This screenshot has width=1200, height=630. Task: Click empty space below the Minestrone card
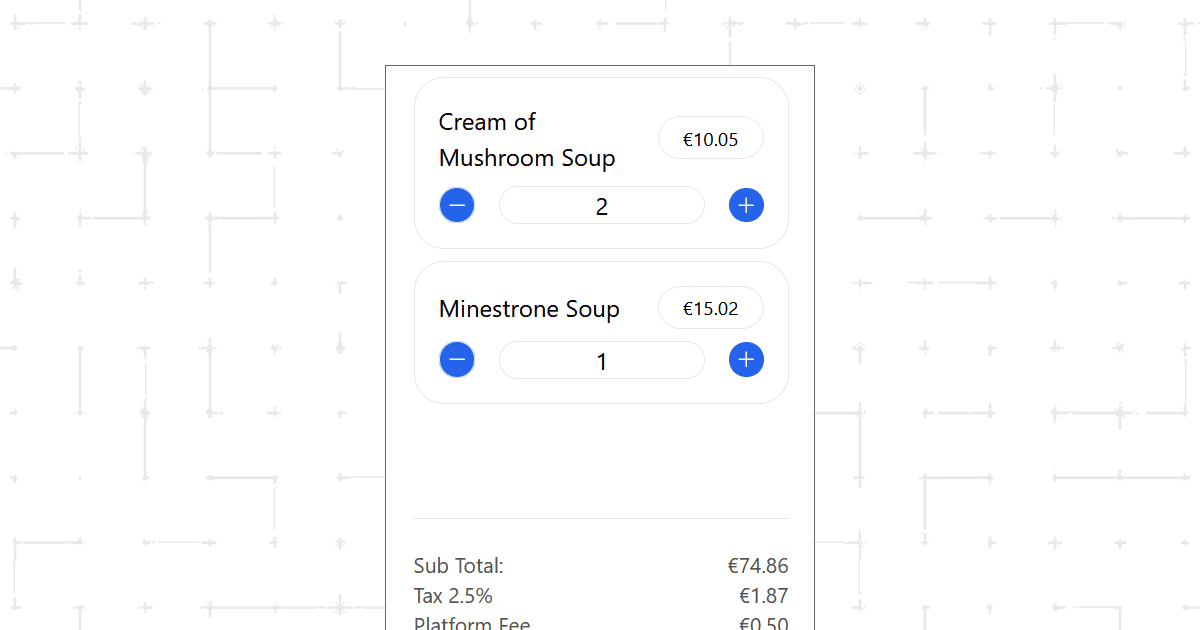601,460
